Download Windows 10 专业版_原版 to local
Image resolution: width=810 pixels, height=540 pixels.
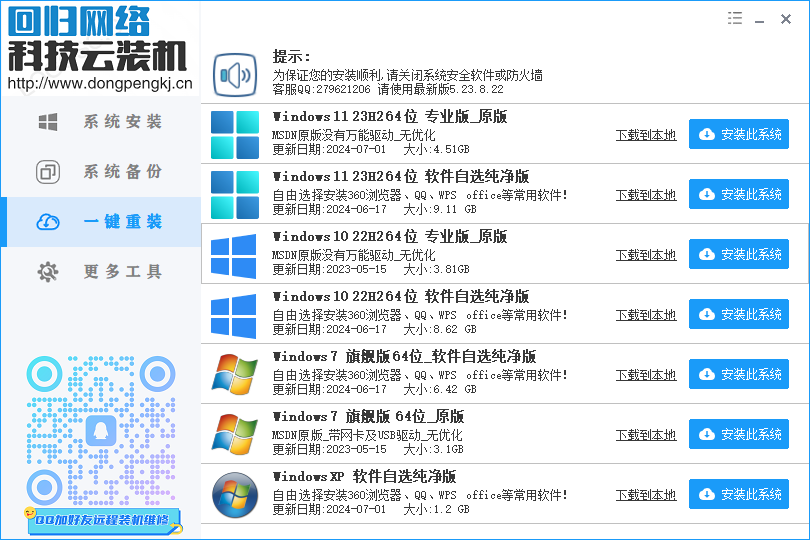click(x=646, y=255)
